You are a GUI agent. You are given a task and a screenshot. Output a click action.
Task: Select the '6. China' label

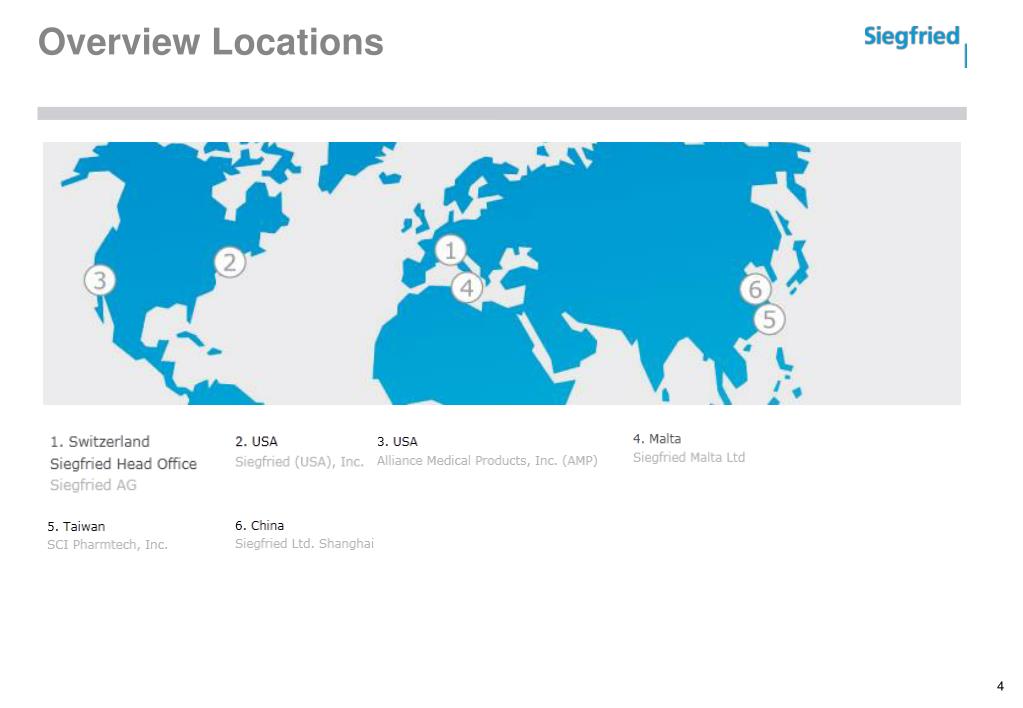coord(260,525)
